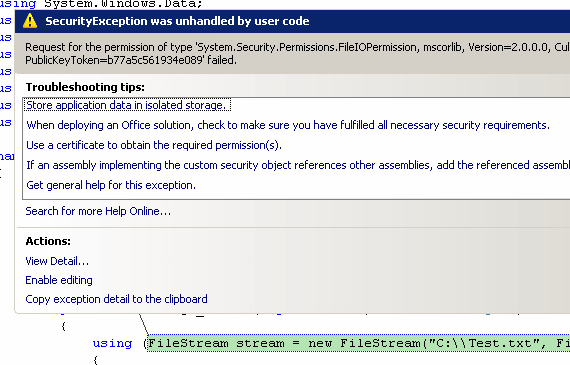
Task: Click 'Use a certificate to obtain' link
Action: [154, 145]
